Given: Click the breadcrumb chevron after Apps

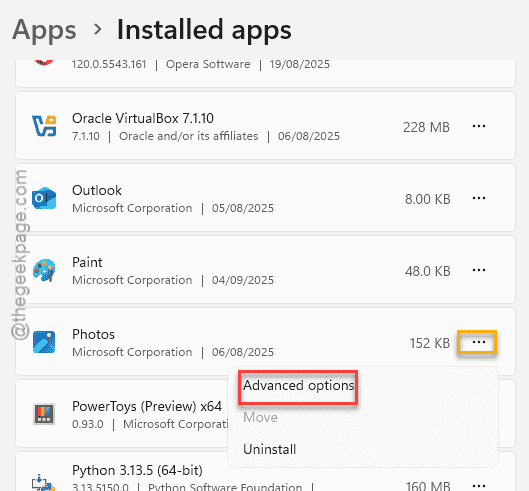Looking at the screenshot, I should [x=98, y=30].
